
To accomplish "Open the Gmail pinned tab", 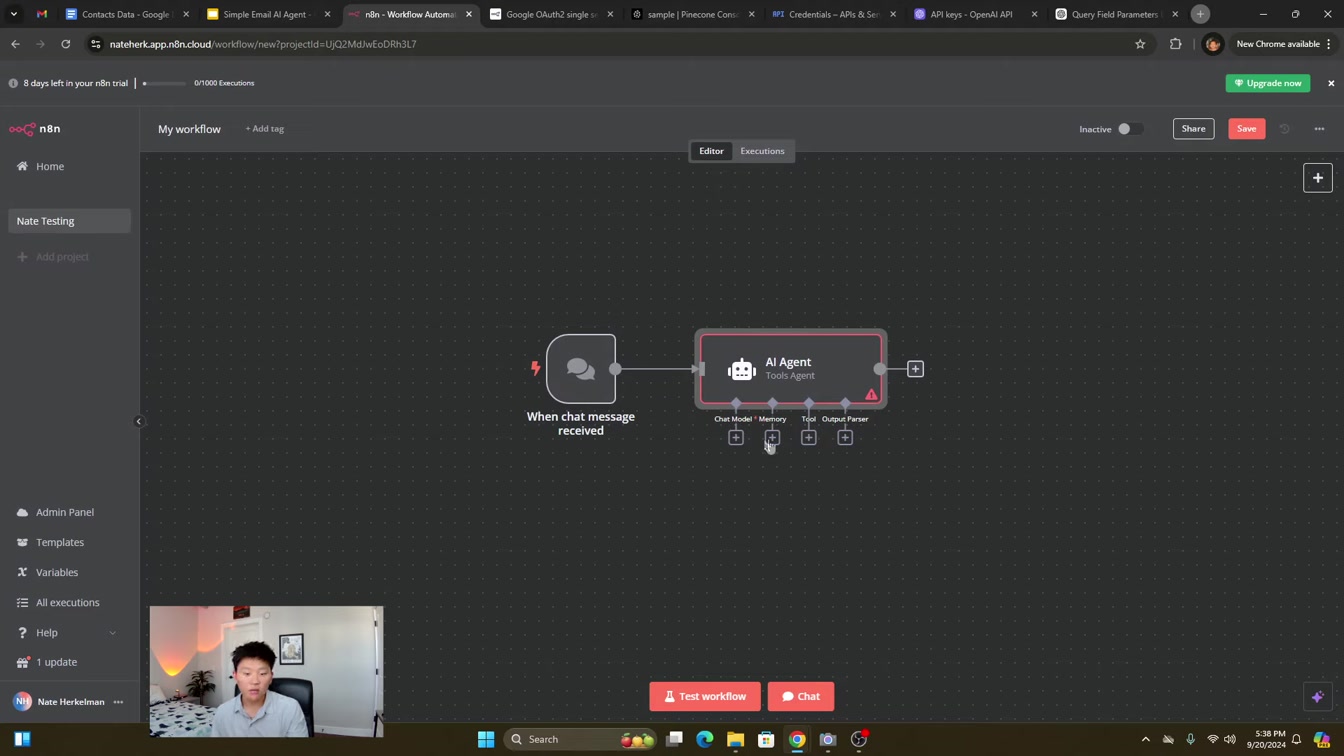I will tap(42, 14).
